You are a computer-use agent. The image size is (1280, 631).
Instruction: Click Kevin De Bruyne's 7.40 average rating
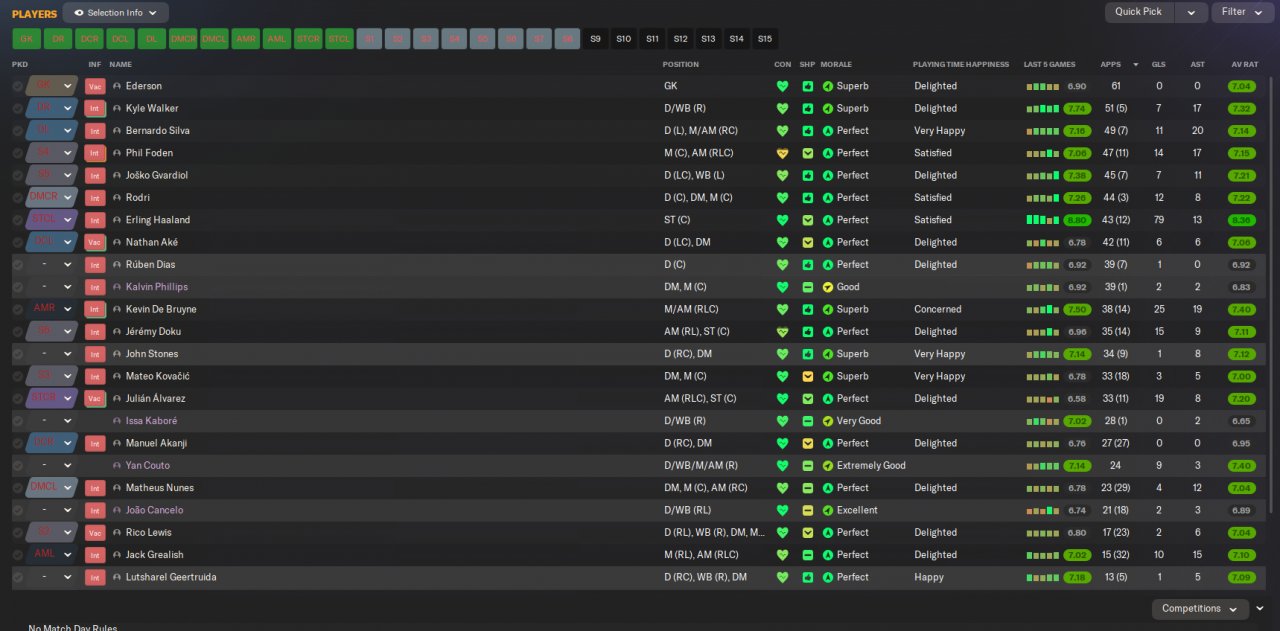pos(1242,309)
